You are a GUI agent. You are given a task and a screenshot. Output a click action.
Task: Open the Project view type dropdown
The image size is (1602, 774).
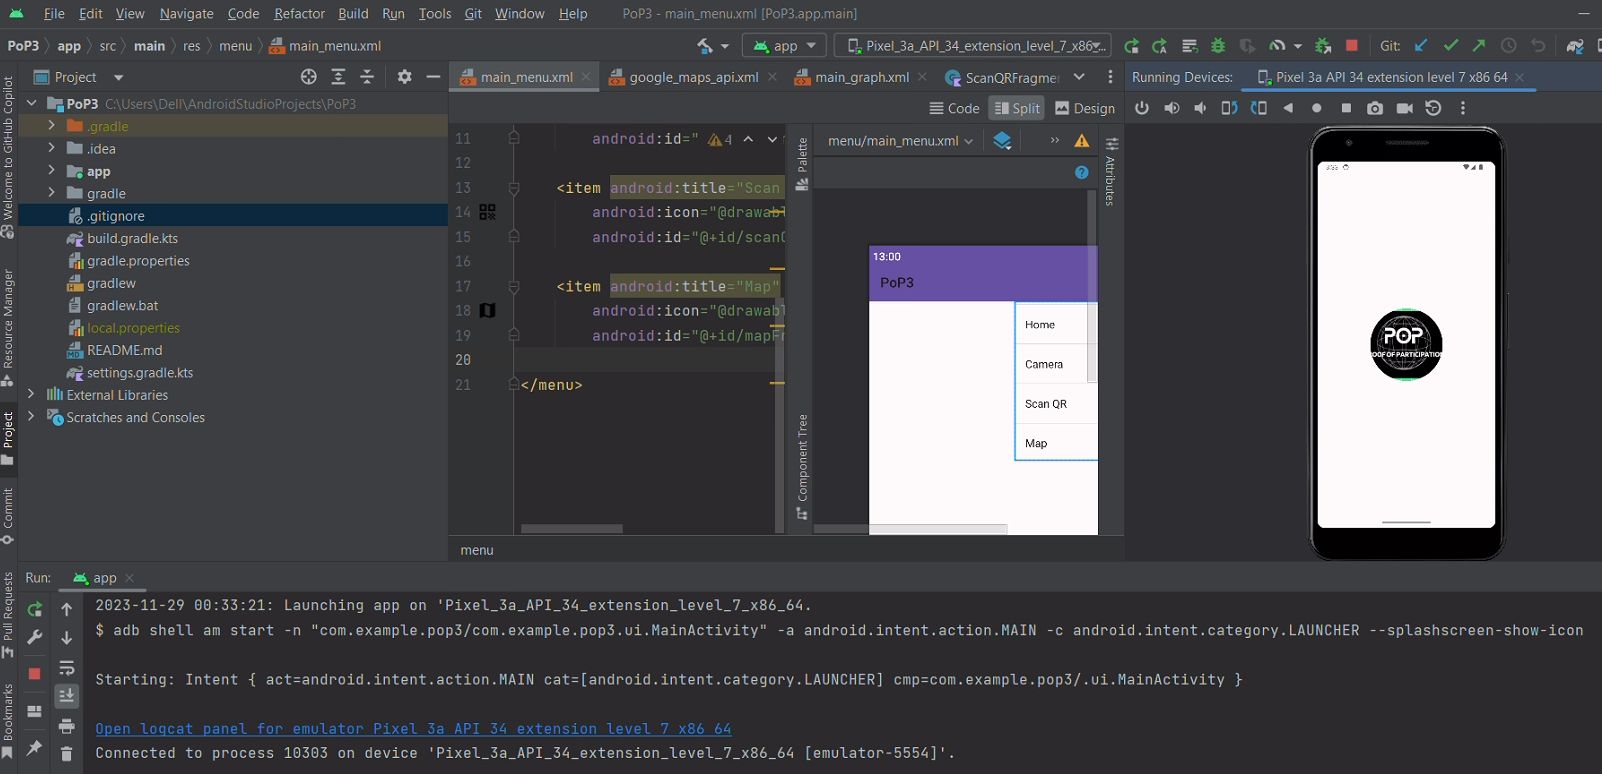[x=119, y=77]
